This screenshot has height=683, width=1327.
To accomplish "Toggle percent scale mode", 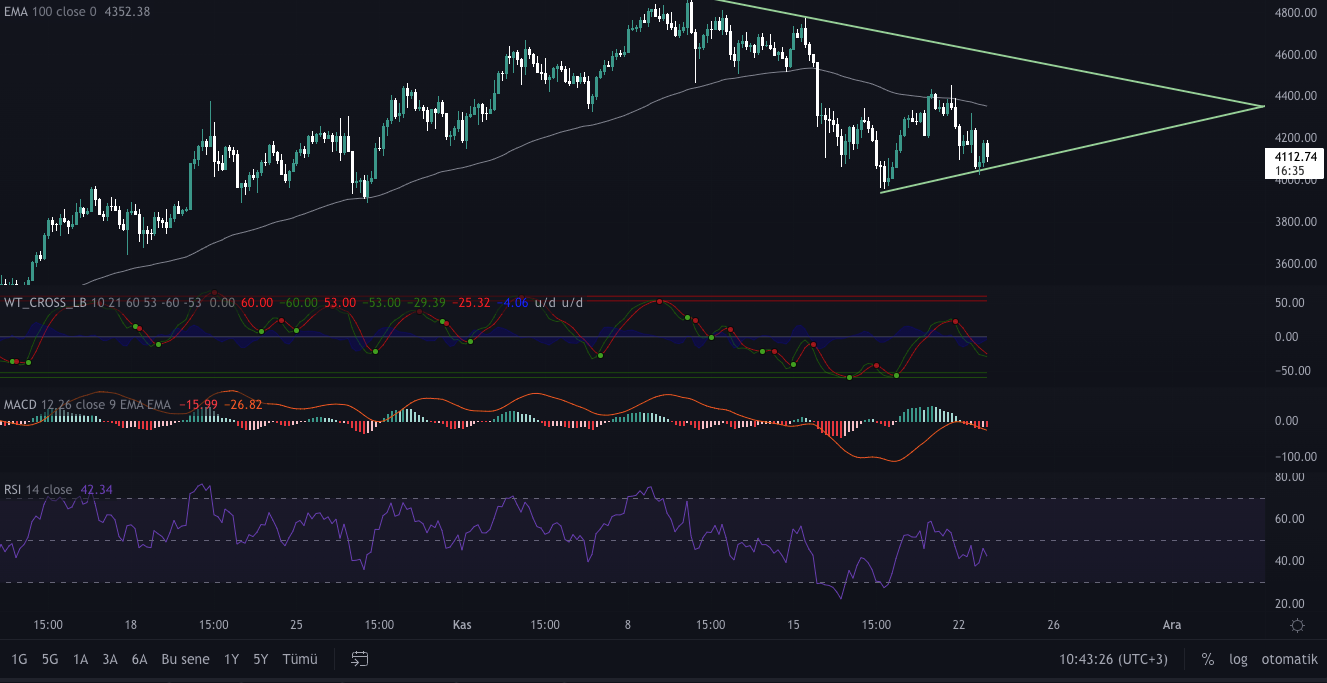I will 1207,659.
